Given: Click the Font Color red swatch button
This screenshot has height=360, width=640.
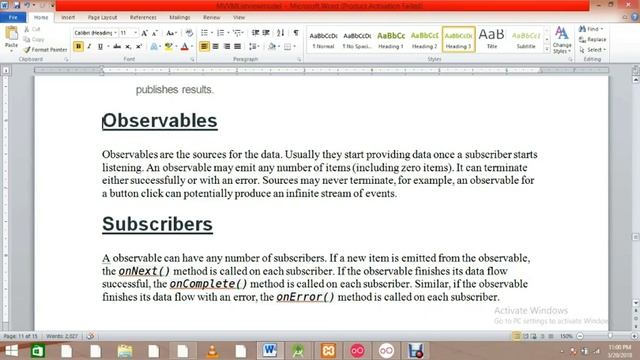Looking at the screenshot, I should click(184, 47).
